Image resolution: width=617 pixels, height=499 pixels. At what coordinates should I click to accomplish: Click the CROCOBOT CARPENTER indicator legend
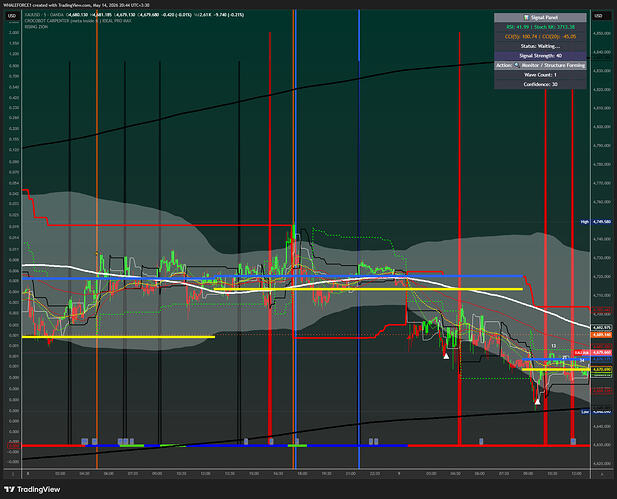click(78, 21)
